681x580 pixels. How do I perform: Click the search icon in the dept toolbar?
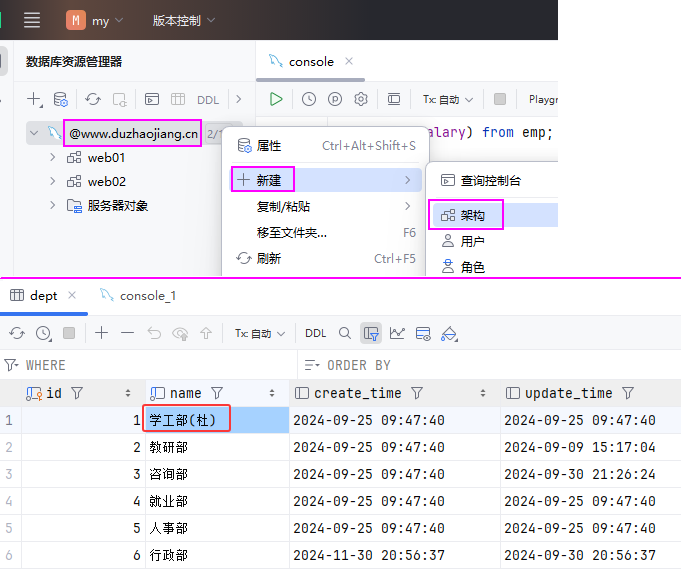tap(345, 333)
